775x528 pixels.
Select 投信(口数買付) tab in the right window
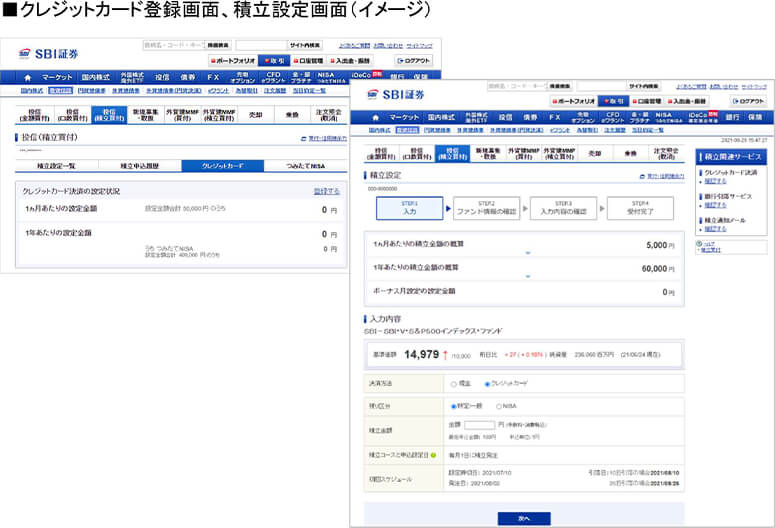(417, 154)
